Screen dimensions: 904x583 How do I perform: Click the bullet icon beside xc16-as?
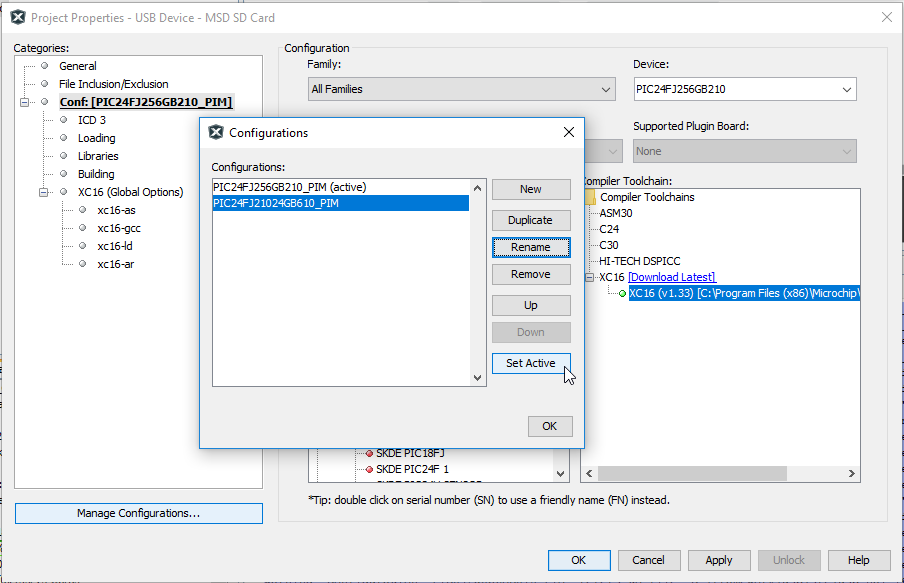[82, 210]
